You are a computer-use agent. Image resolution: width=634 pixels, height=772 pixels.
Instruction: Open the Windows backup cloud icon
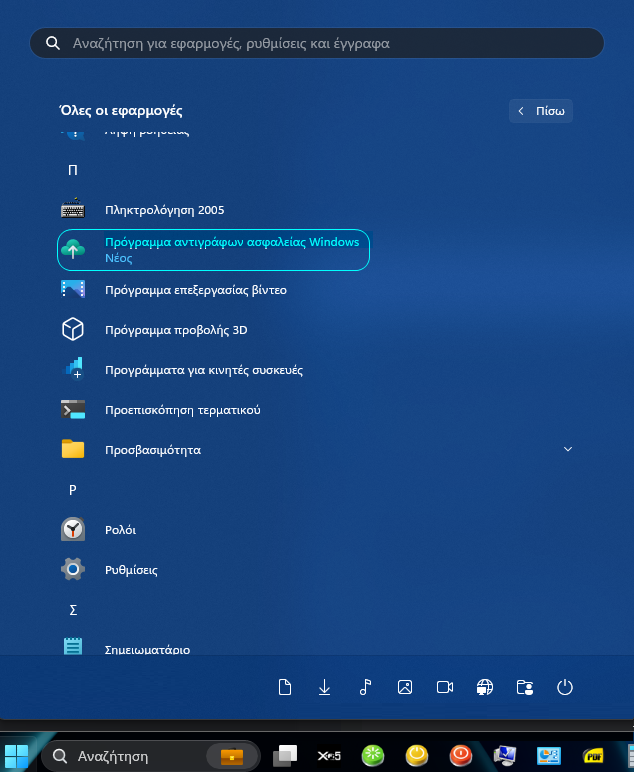73,250
